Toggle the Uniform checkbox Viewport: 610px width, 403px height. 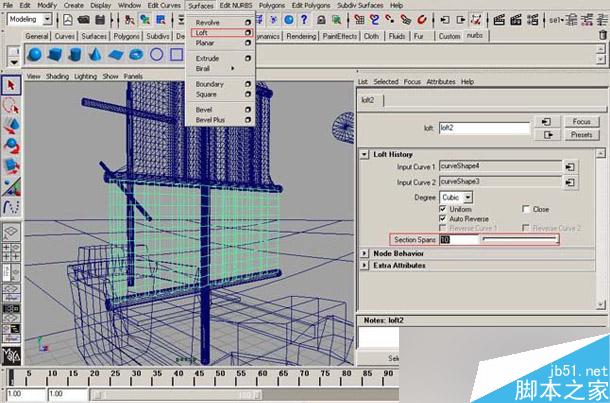coord(443,209)
